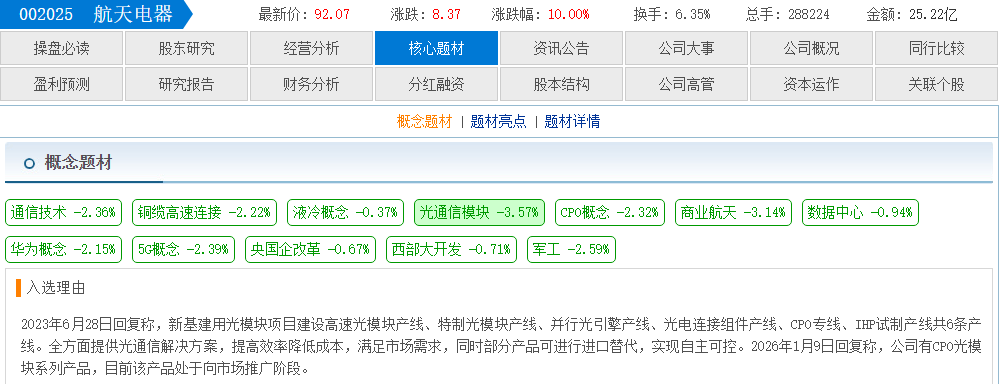
Task: Open the 公司概况 tab
Action: pyautogui.click(x=811, y=48)
